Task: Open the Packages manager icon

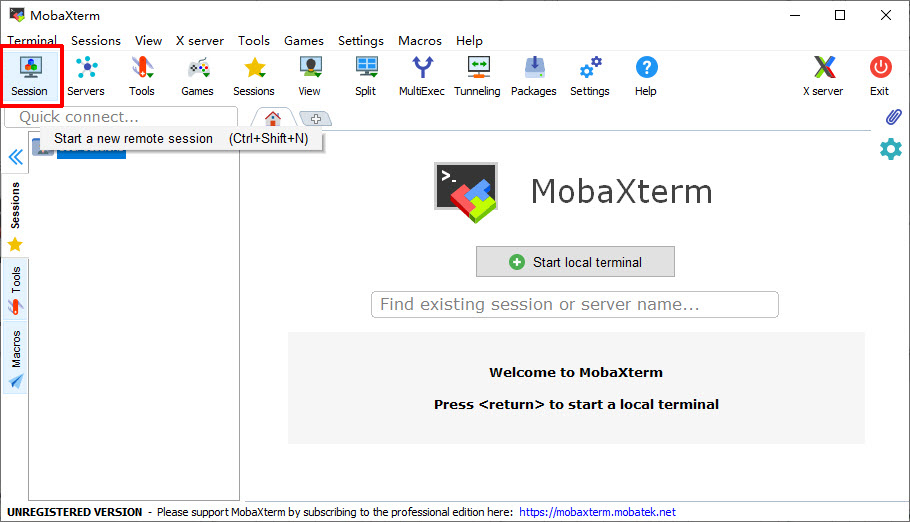Action: tap(534, 75)
